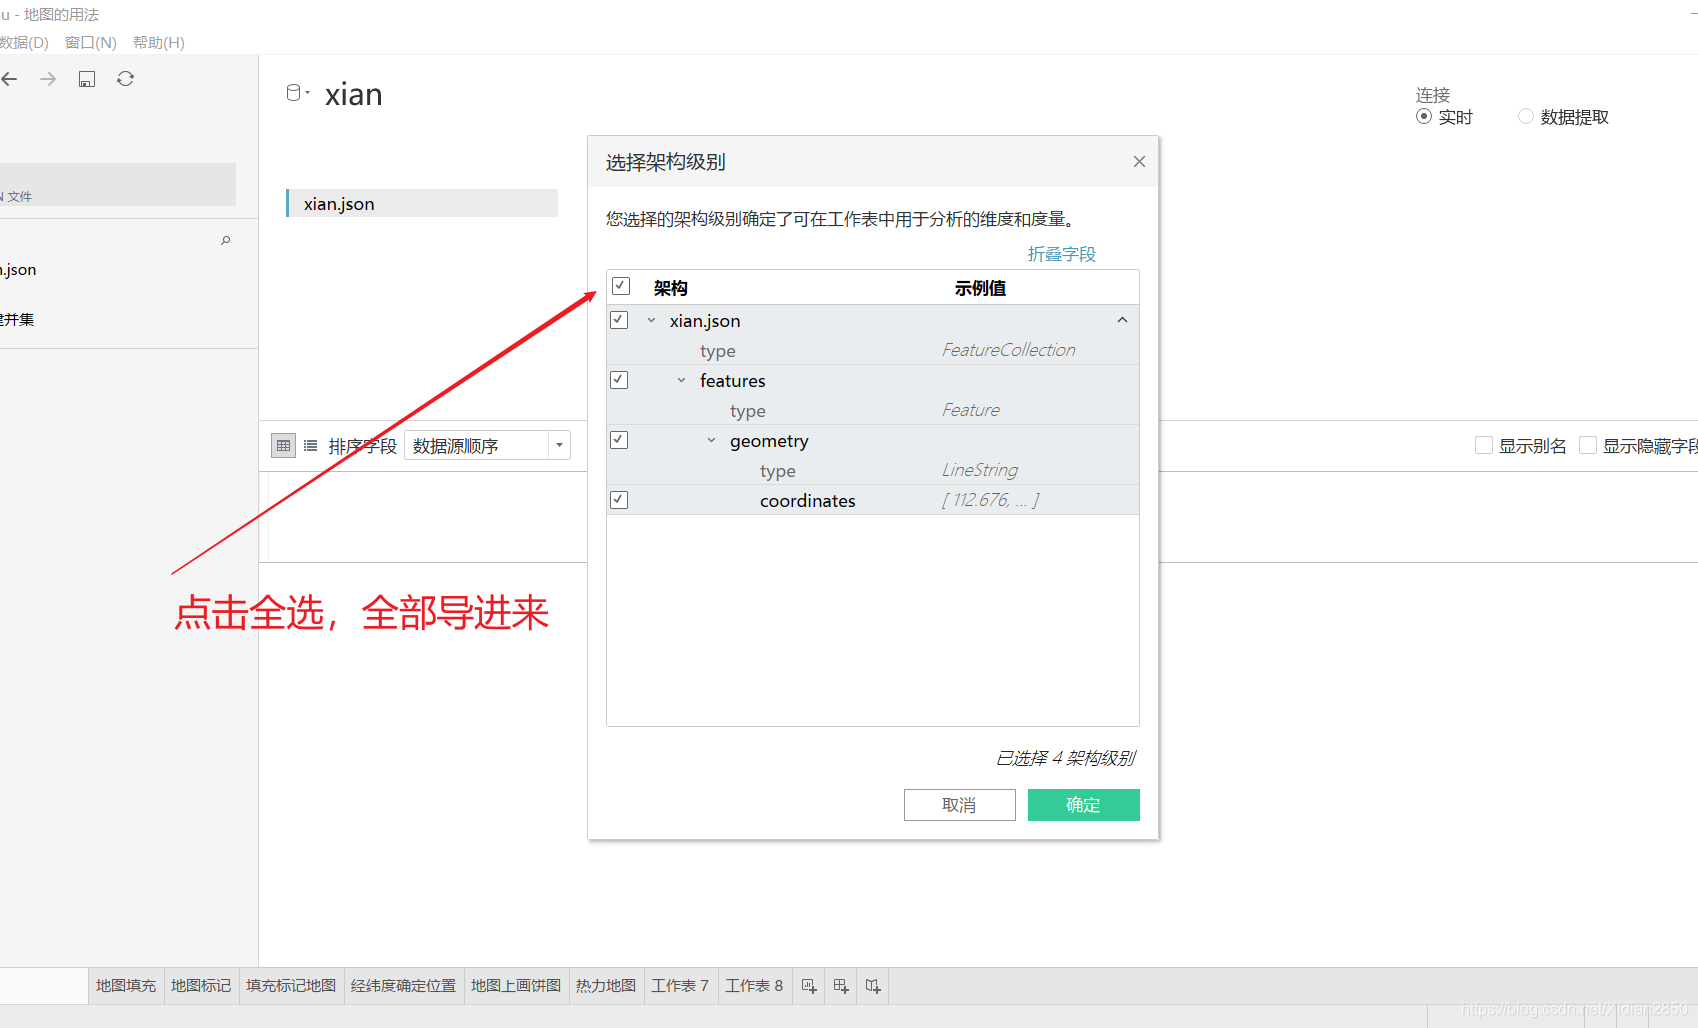
Task: Select the 数据提取 extract radio button
Action: point(1526,117)
